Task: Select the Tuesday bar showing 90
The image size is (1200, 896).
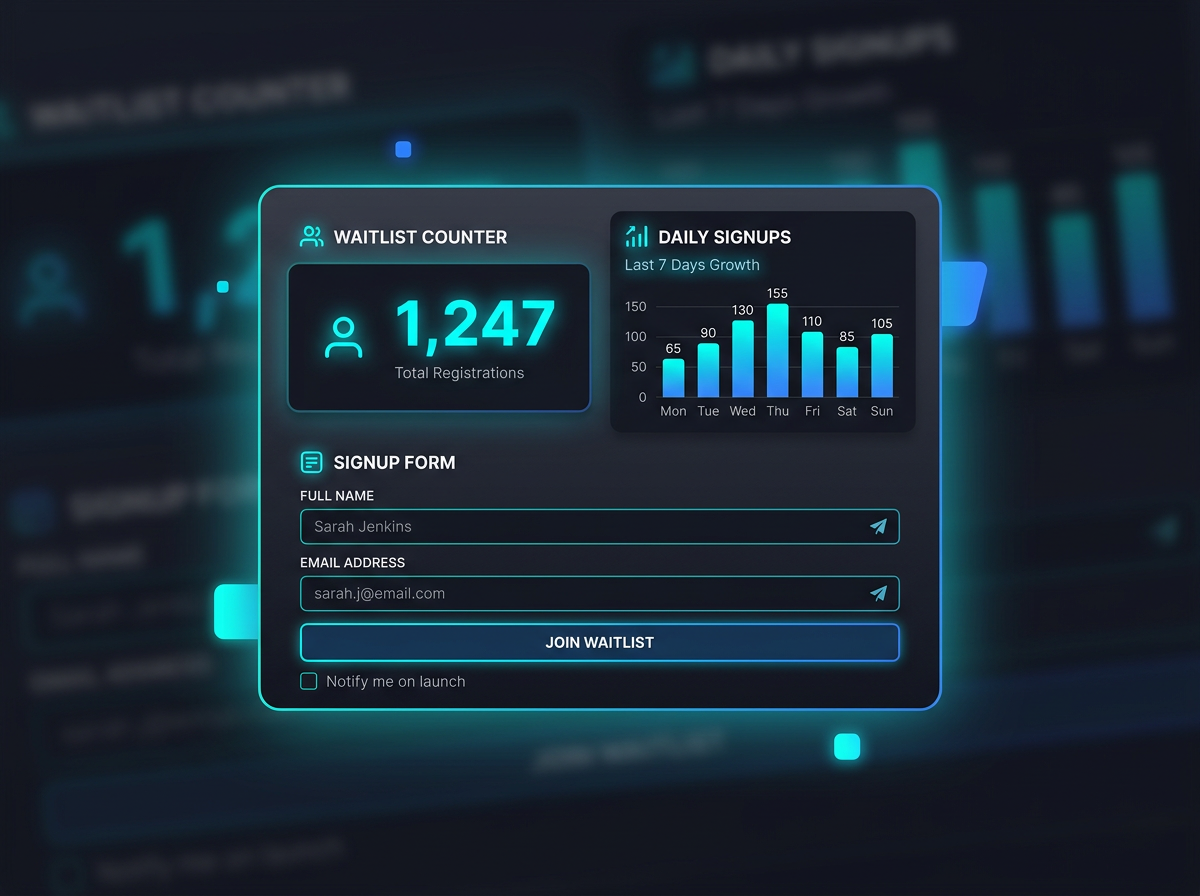Action: coord(708,370)
